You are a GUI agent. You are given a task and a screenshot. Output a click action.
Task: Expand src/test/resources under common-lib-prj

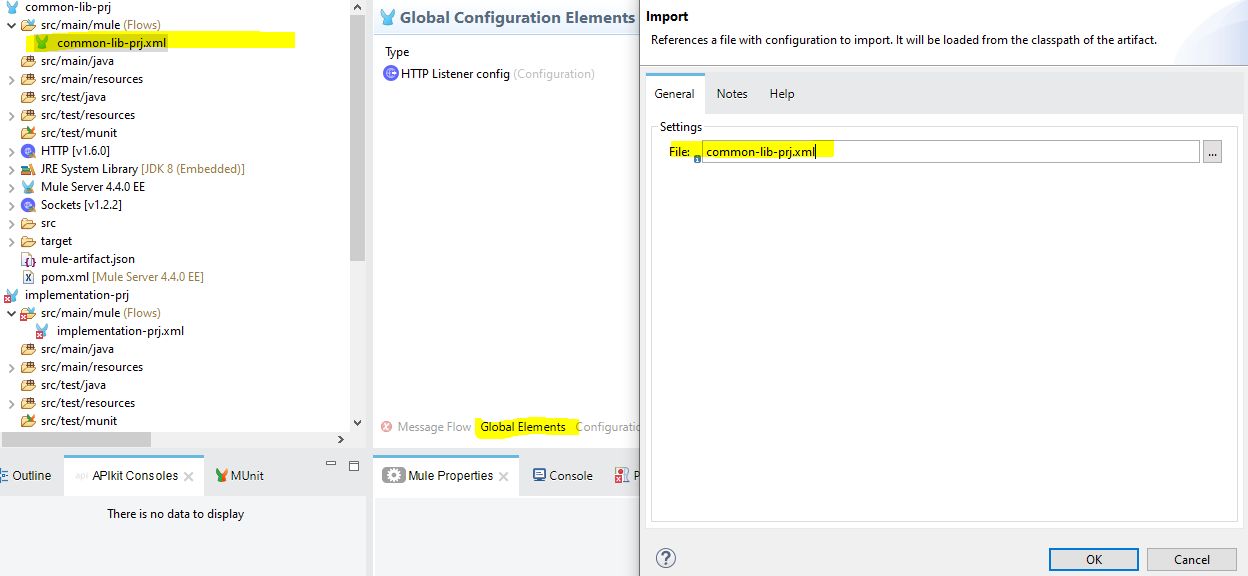[x=11, y=115]
